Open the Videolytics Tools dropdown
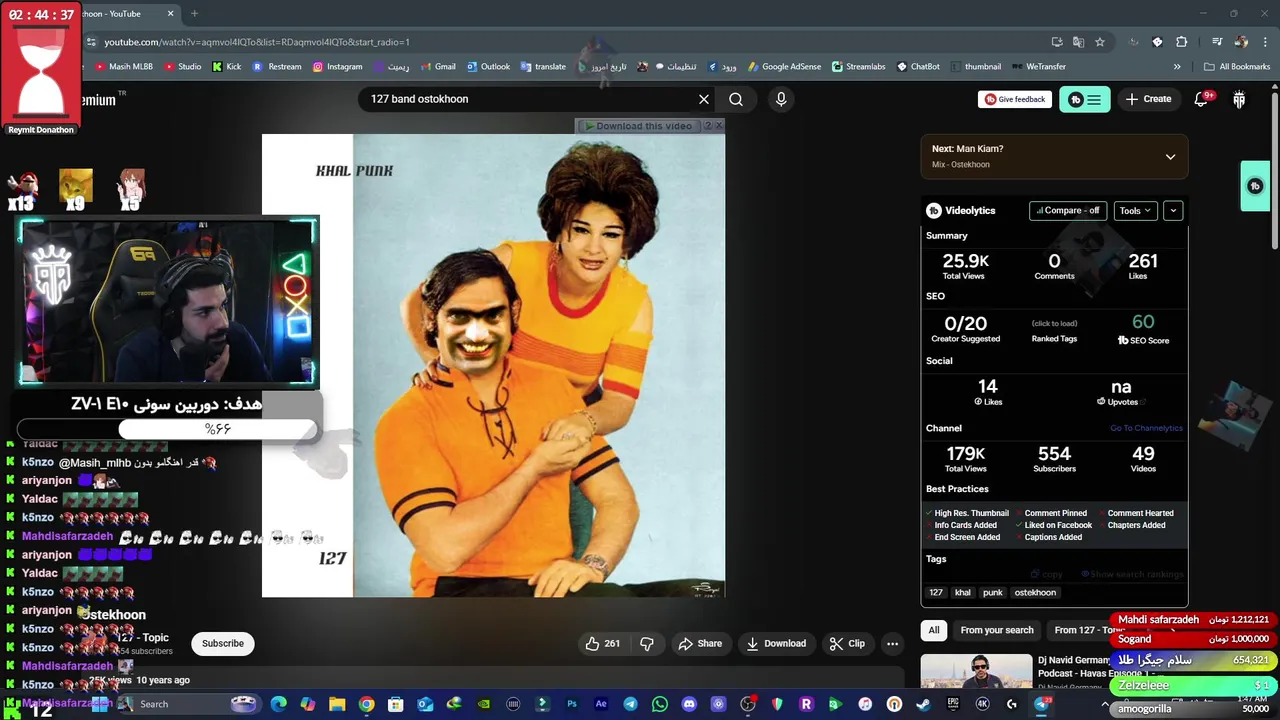Image resolution: width=1280 pixels, height=720 pixels. (x=1135, y=211)
